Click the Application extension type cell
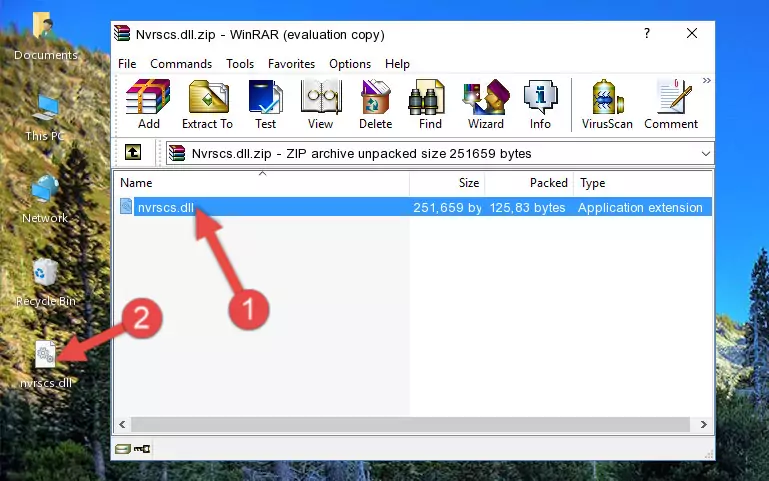The height and width of the screenshot is (481, 769). (640, 207)
